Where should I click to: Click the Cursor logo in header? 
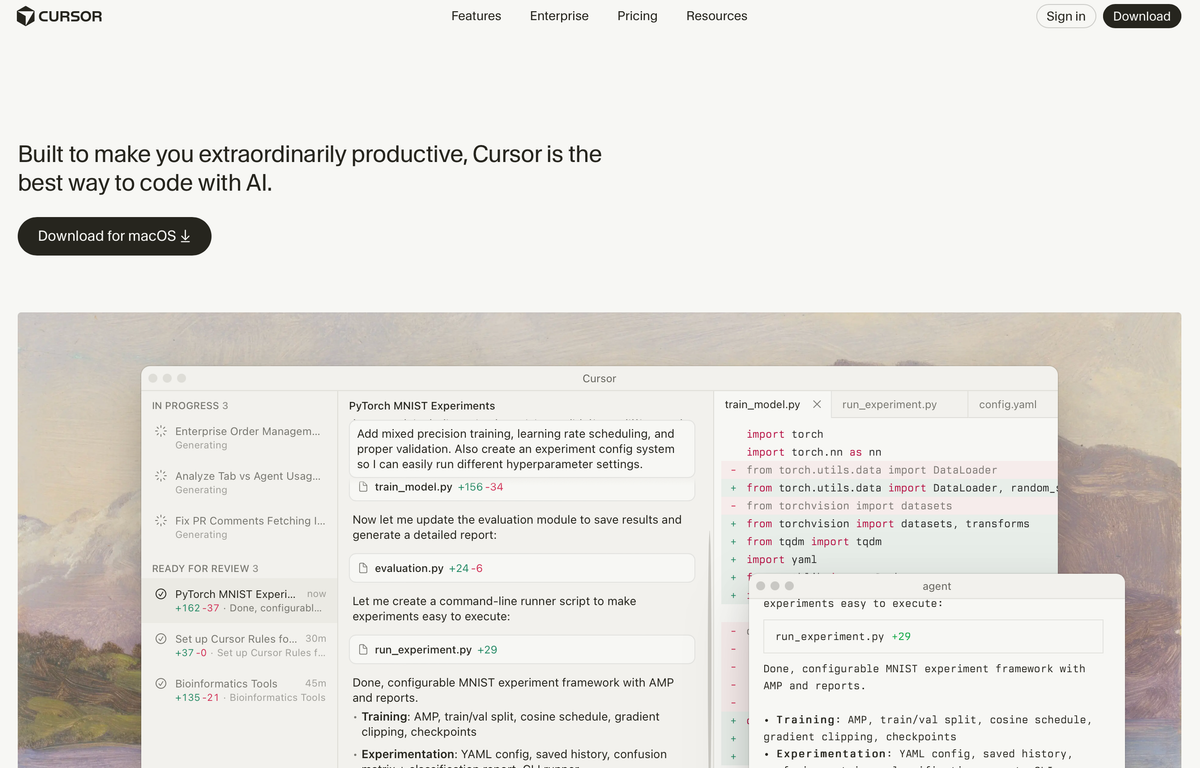(x=59, y=16)
